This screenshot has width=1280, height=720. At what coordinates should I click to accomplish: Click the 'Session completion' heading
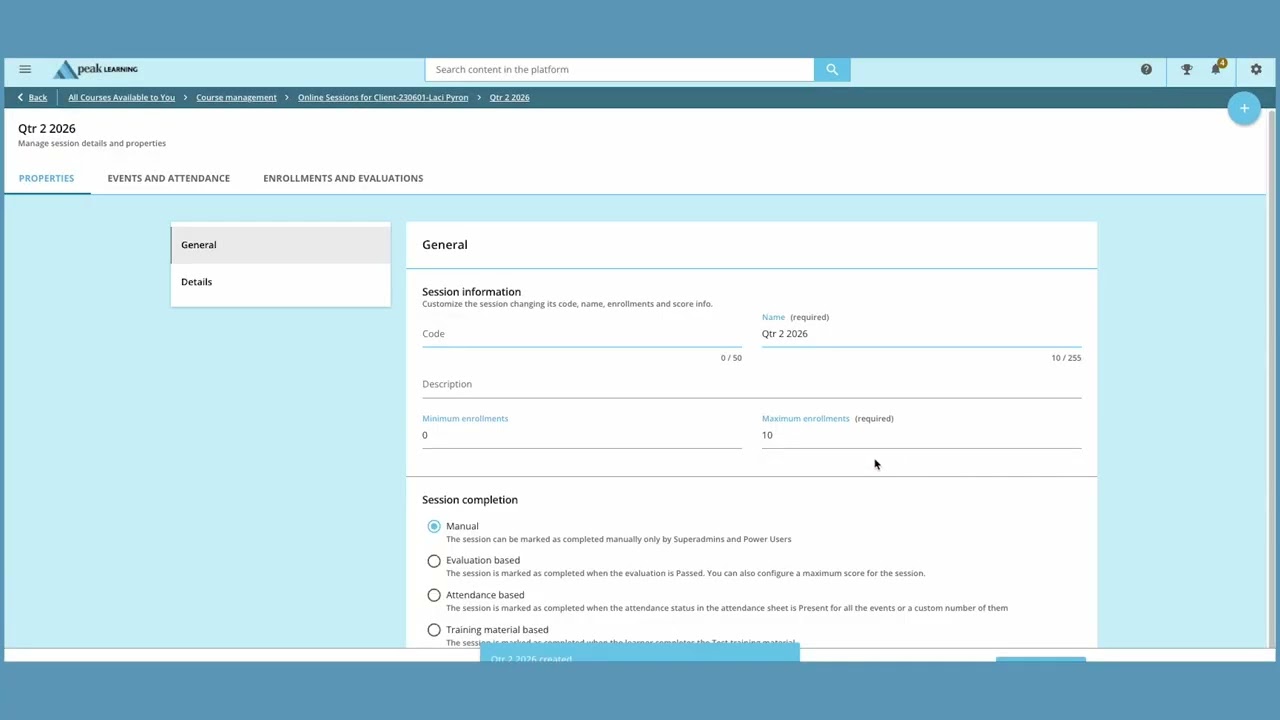click(470, 500)
